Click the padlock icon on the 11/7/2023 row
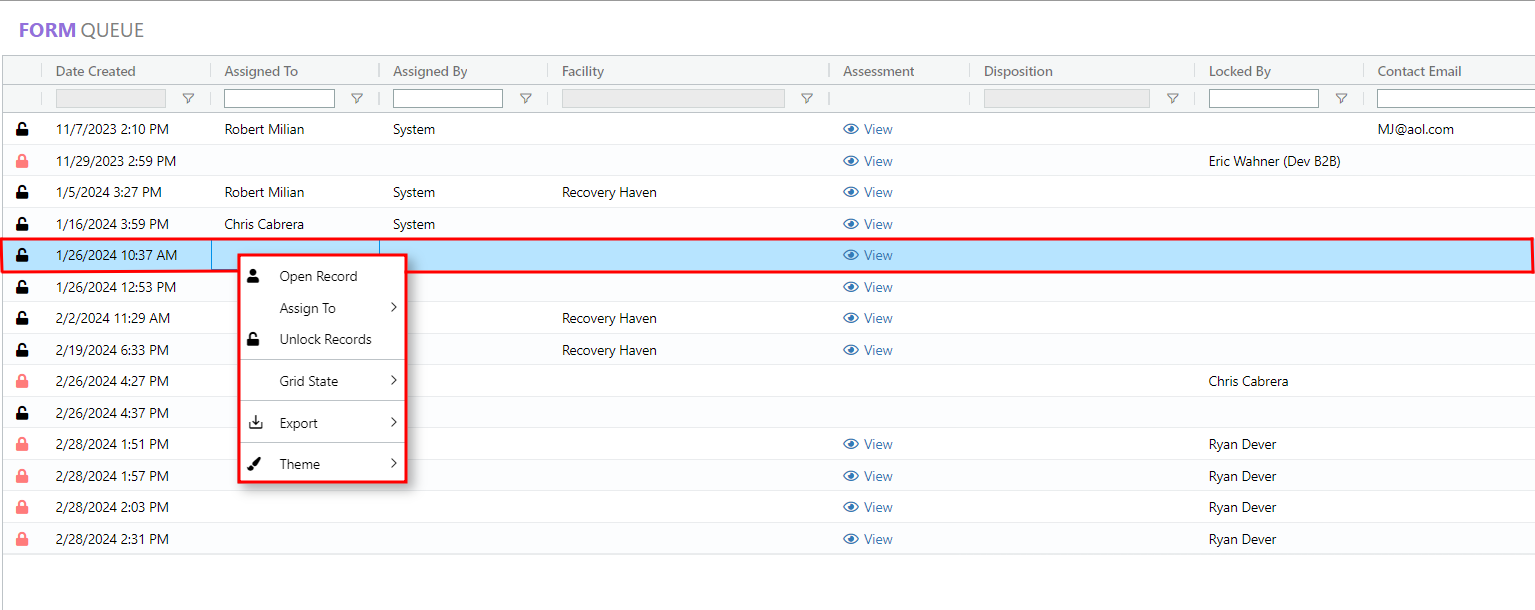1535x610 pixels. coord(22,128)
